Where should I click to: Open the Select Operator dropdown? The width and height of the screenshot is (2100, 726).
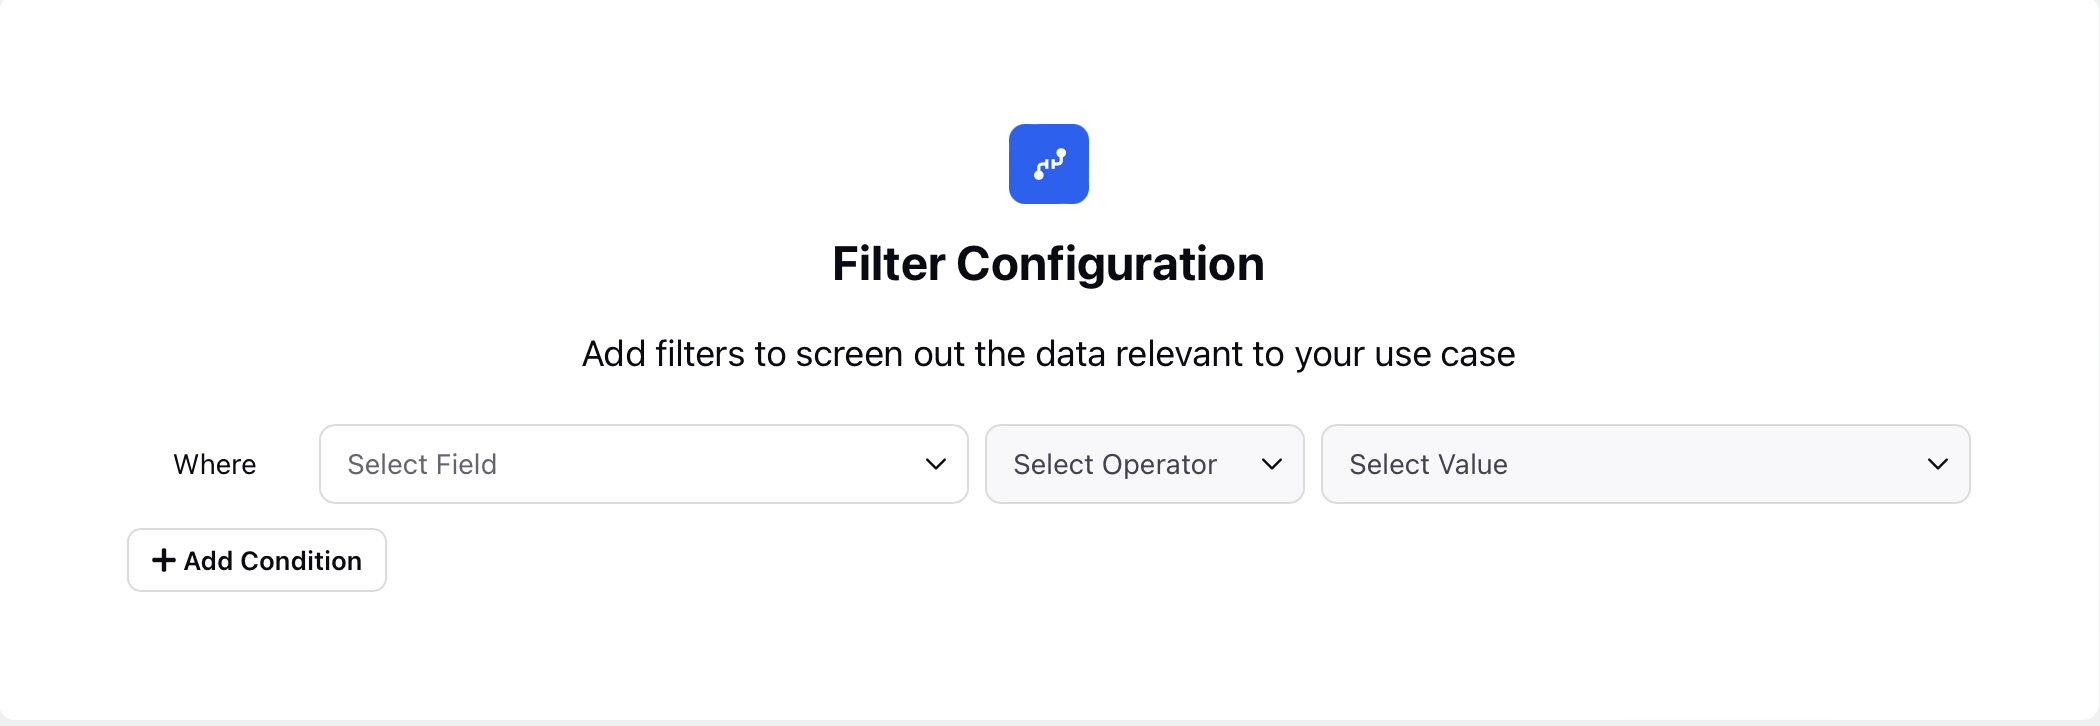pos(1145,464)
